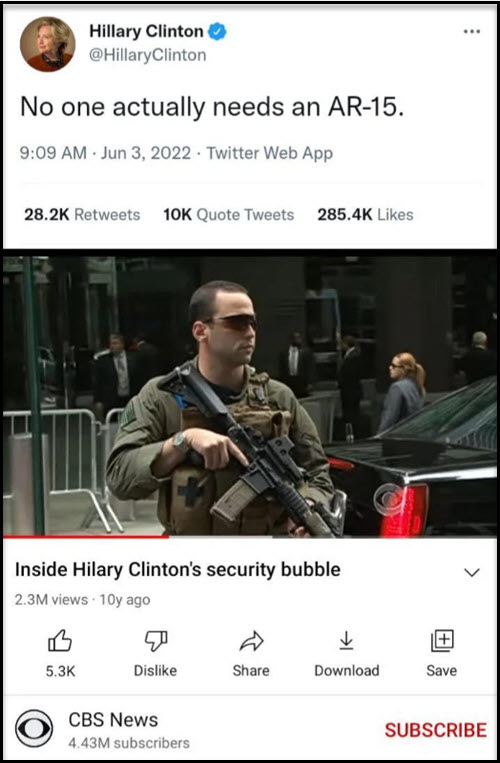Click the SUBSCRIBE button
This screenshot has width=500, height=763.
coord(435,730)
